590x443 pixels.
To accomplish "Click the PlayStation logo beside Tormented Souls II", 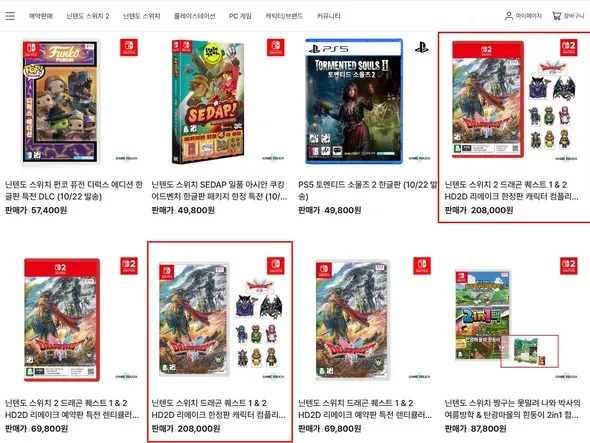I will 421,47.
